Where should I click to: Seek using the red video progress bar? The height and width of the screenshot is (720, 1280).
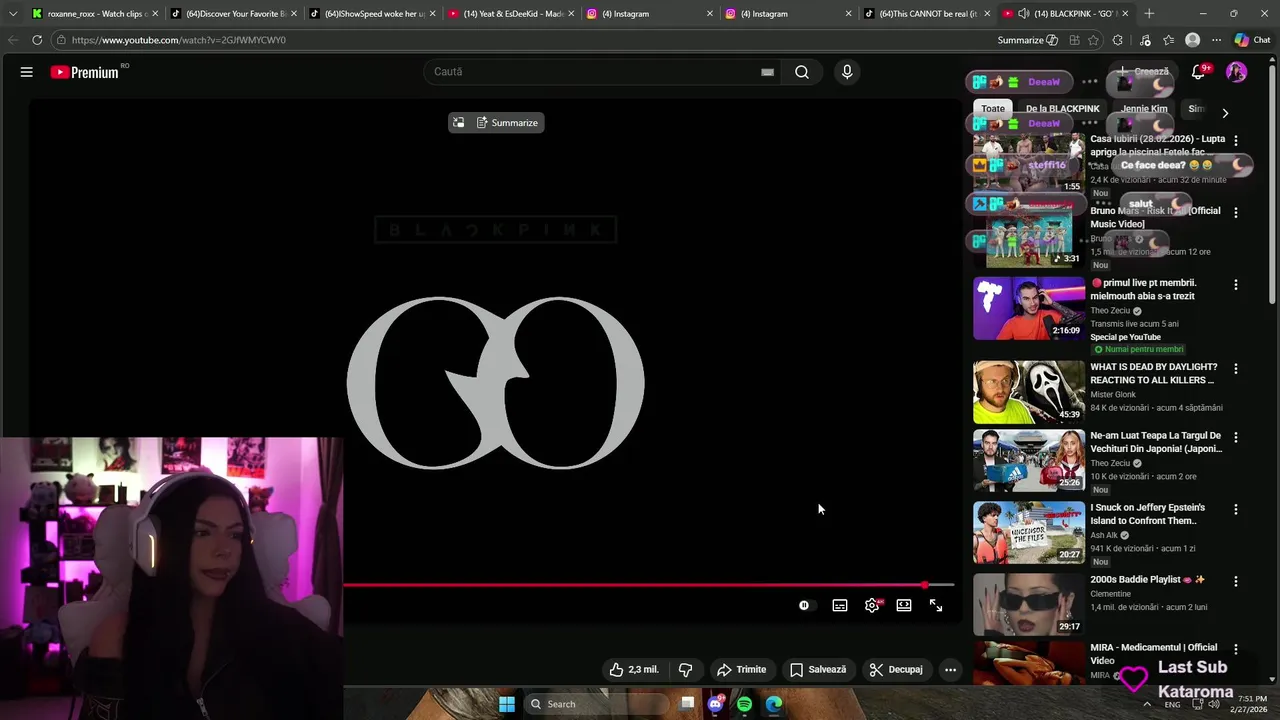pyautogui.click(x=648, y=585)
